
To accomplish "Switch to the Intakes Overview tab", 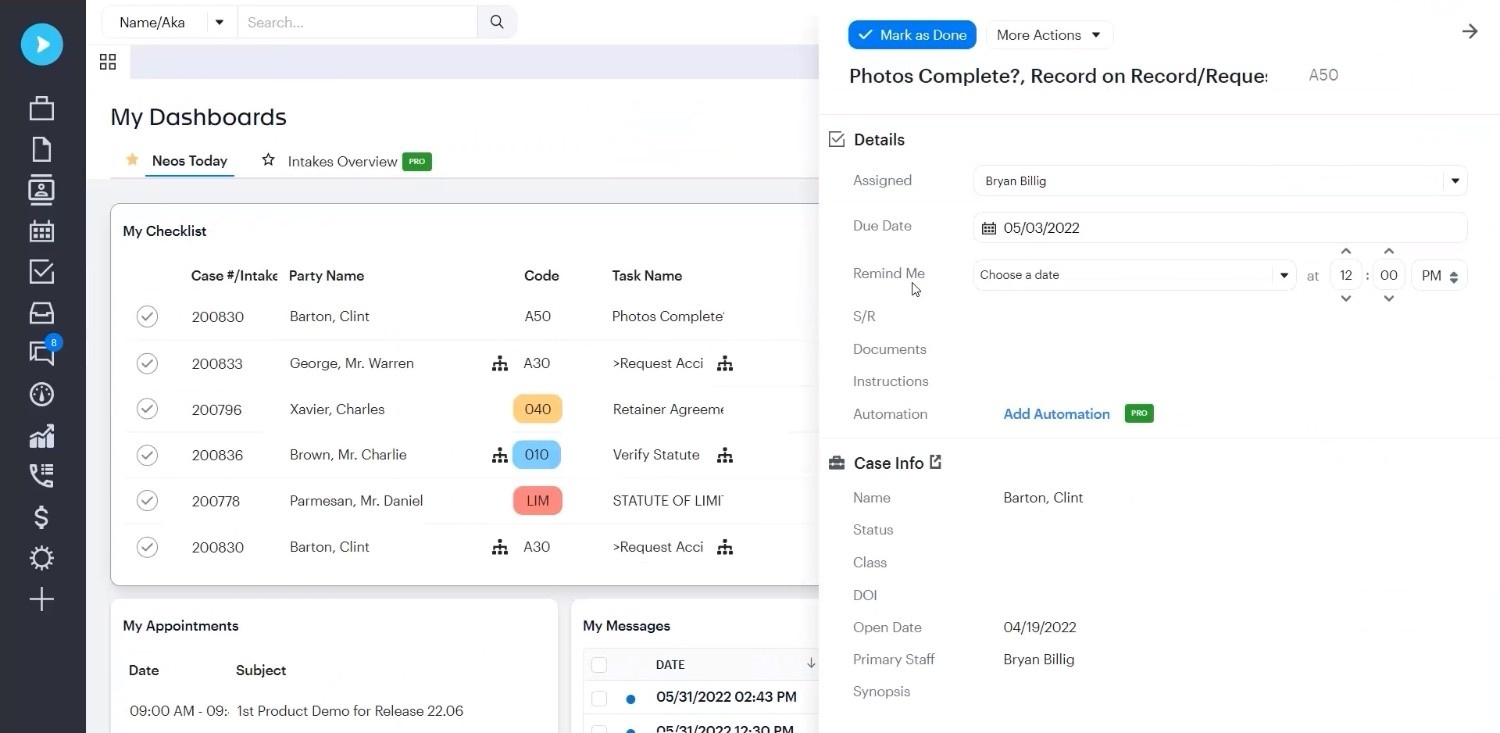I will point(342,161).
